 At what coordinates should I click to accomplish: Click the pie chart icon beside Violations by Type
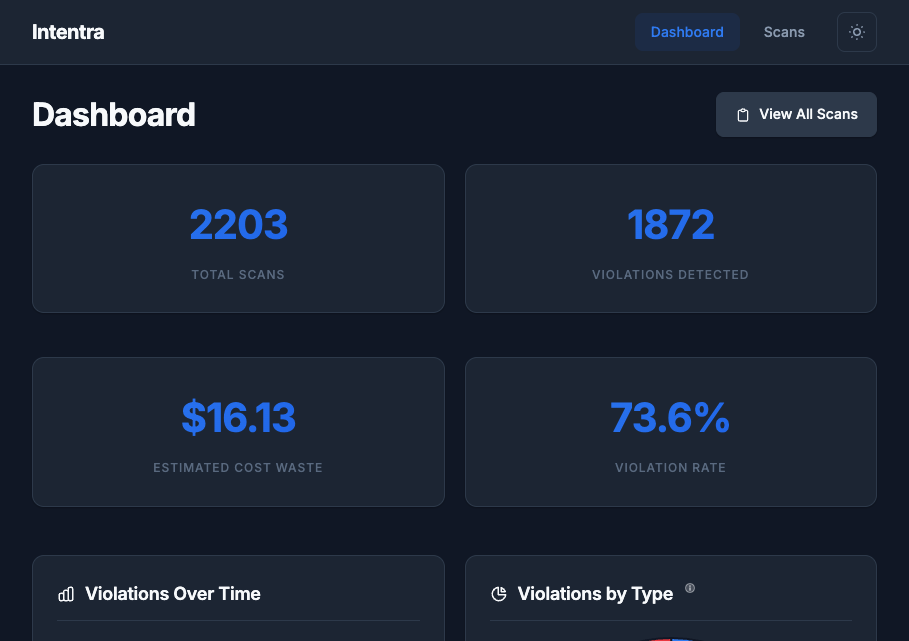pos(499,594)
